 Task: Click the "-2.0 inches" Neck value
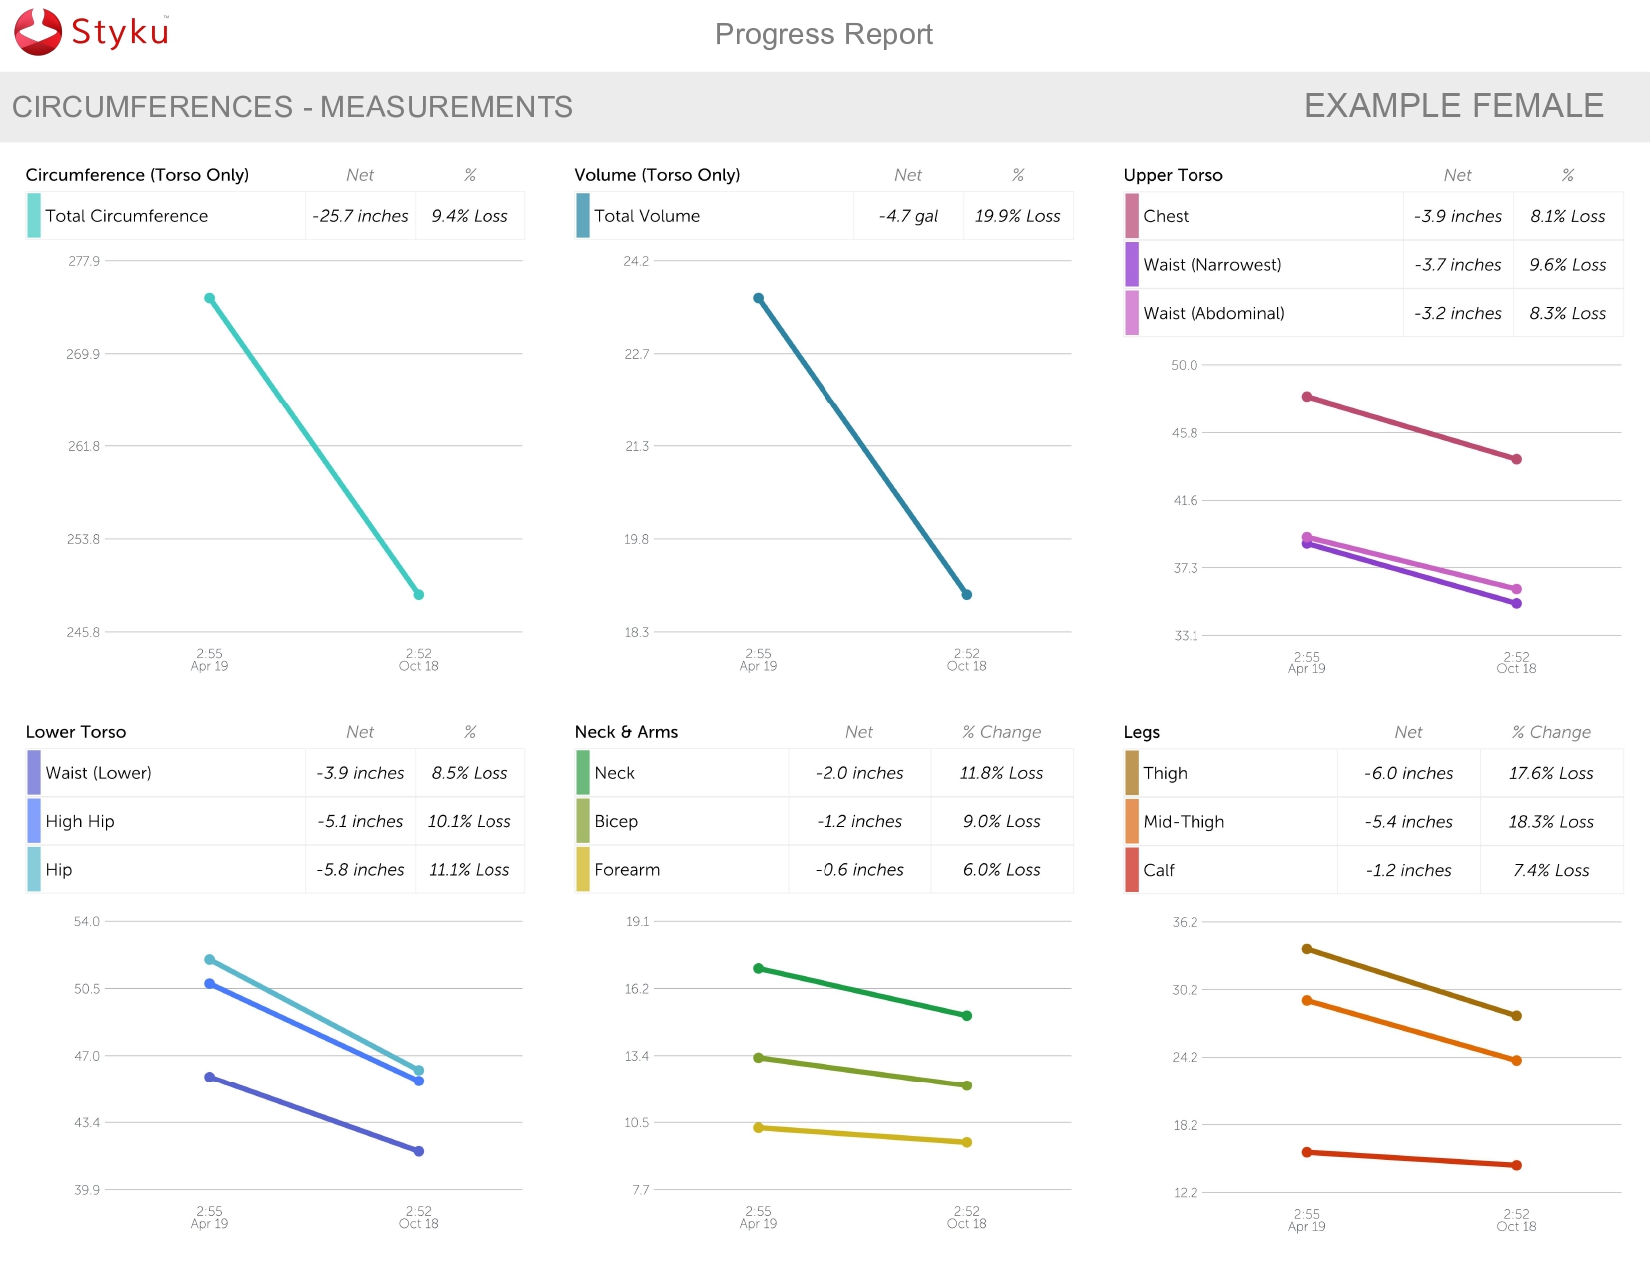coord(860,773)
